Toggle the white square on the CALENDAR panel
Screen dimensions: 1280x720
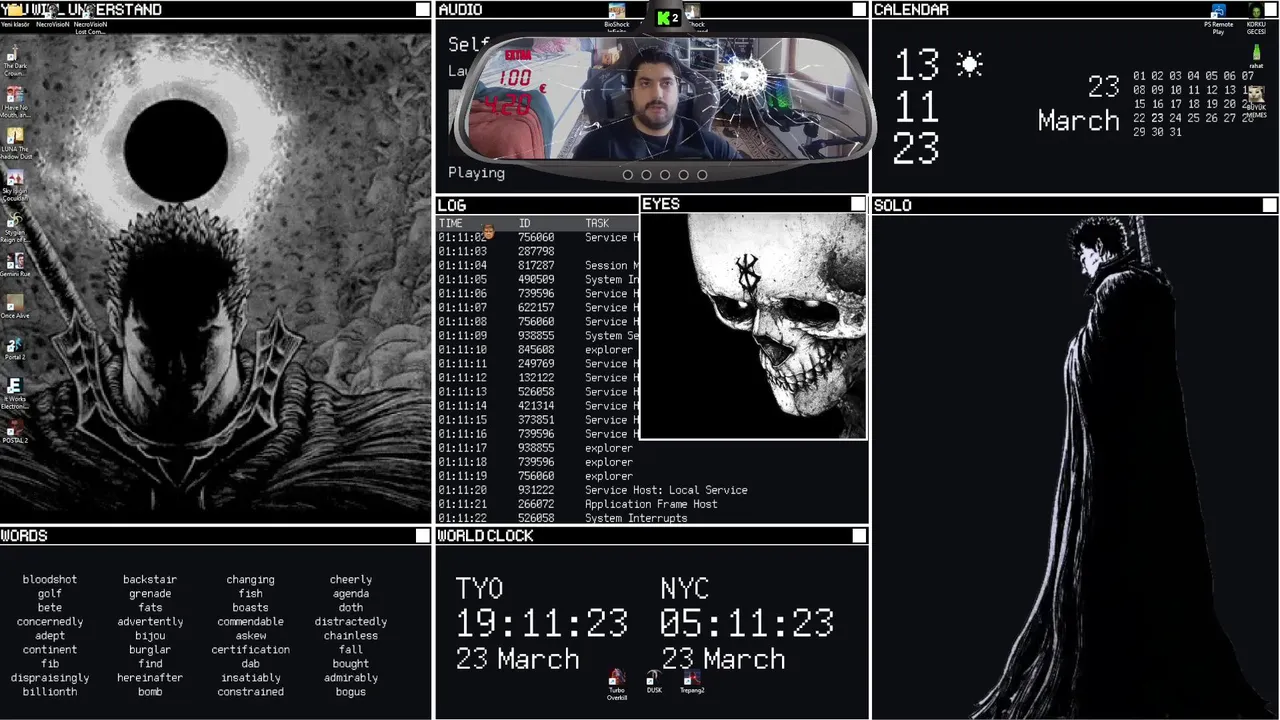coord(1269,9)
